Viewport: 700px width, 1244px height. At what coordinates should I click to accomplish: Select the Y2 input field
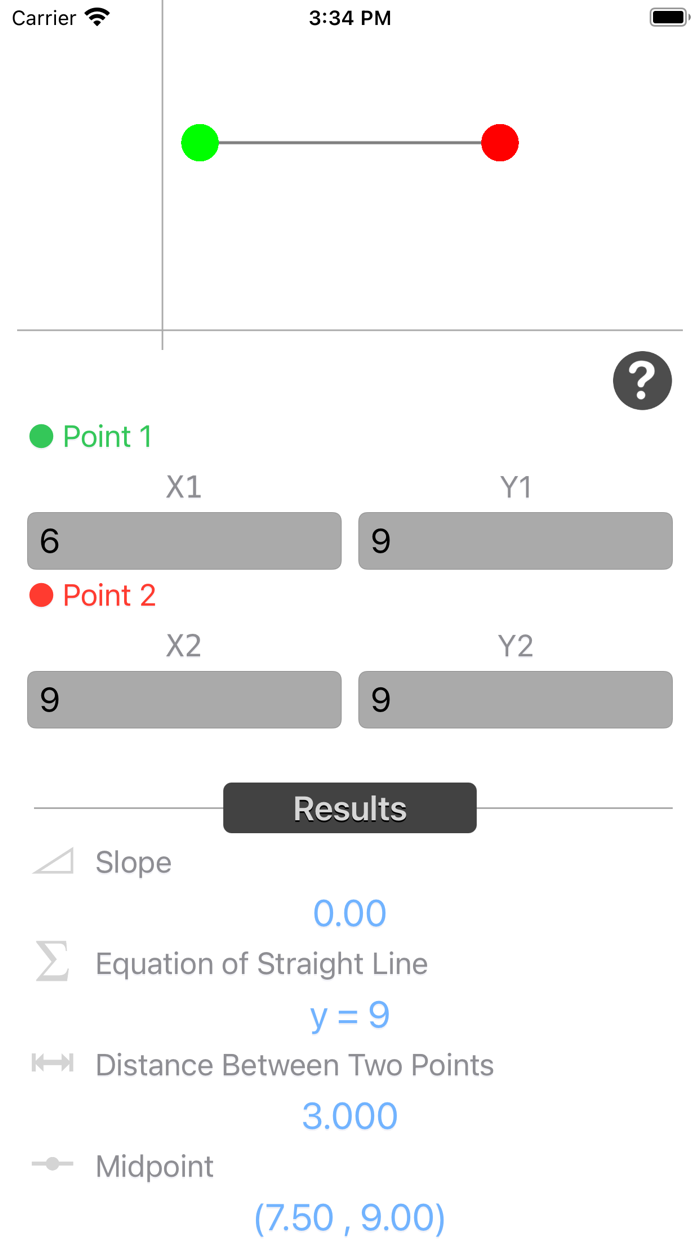coord(514,700)
